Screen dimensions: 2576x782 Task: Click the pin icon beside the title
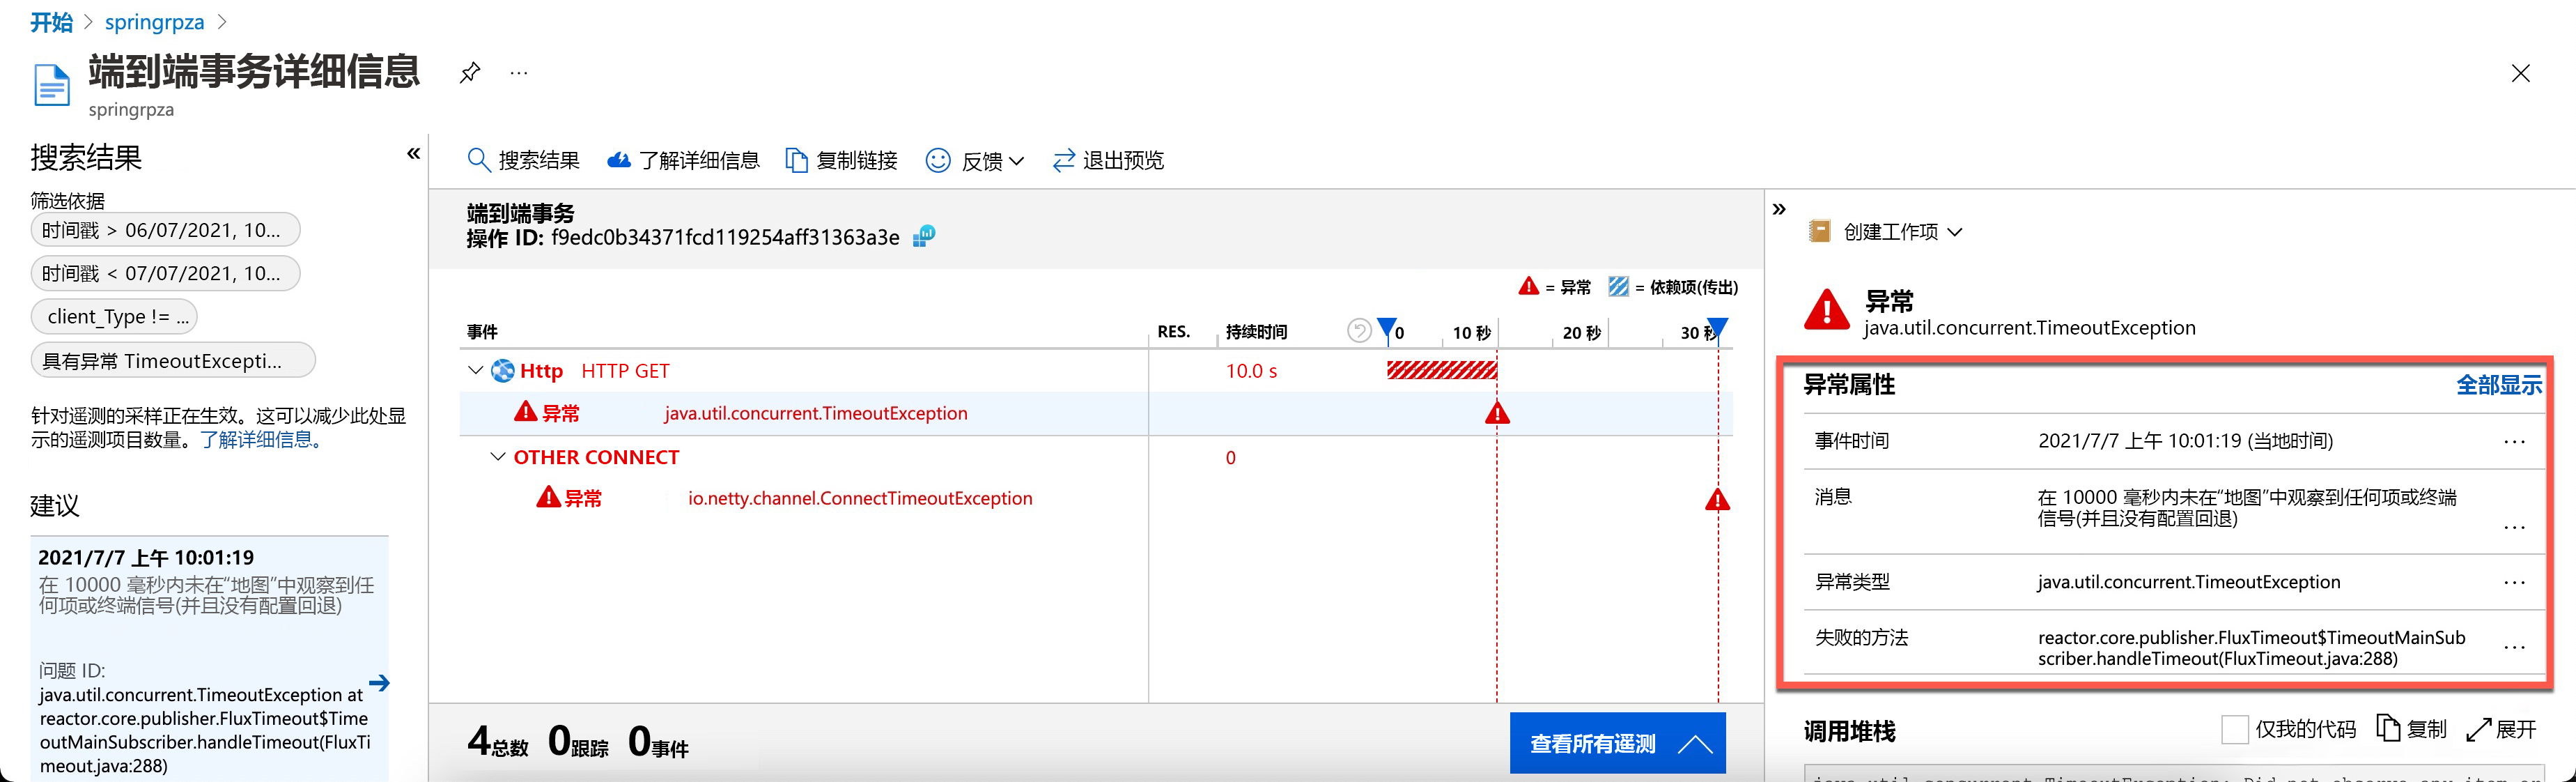pos(469,72)
